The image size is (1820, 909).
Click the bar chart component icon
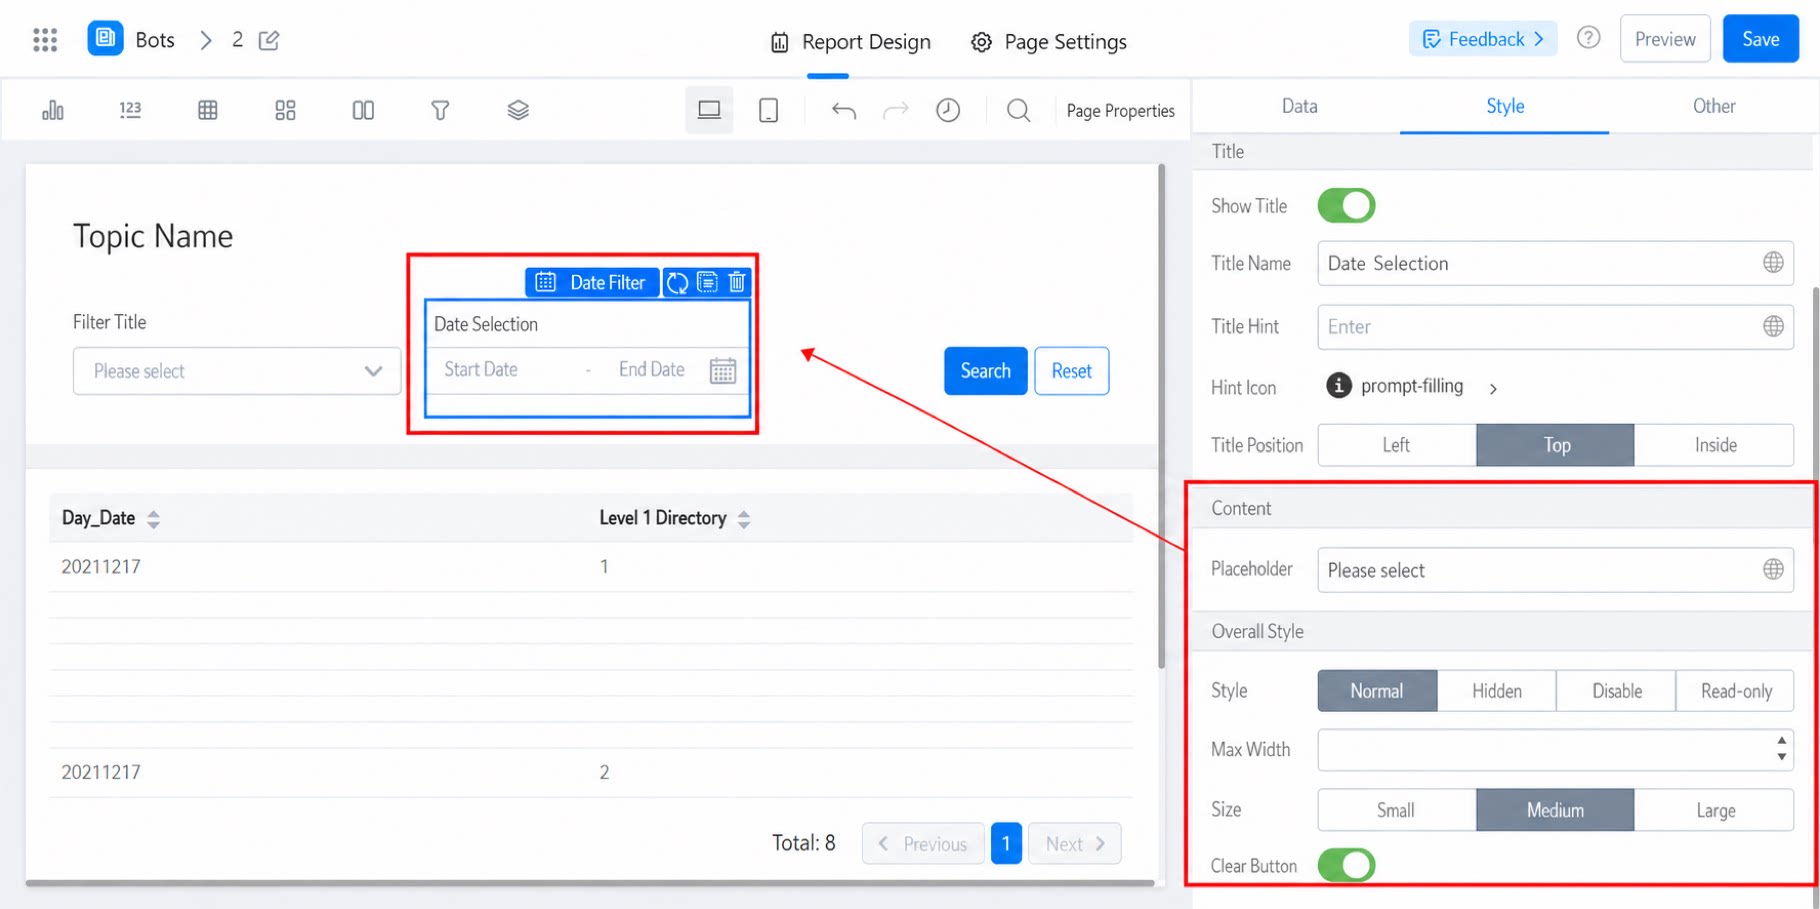(x=53, y=110)
